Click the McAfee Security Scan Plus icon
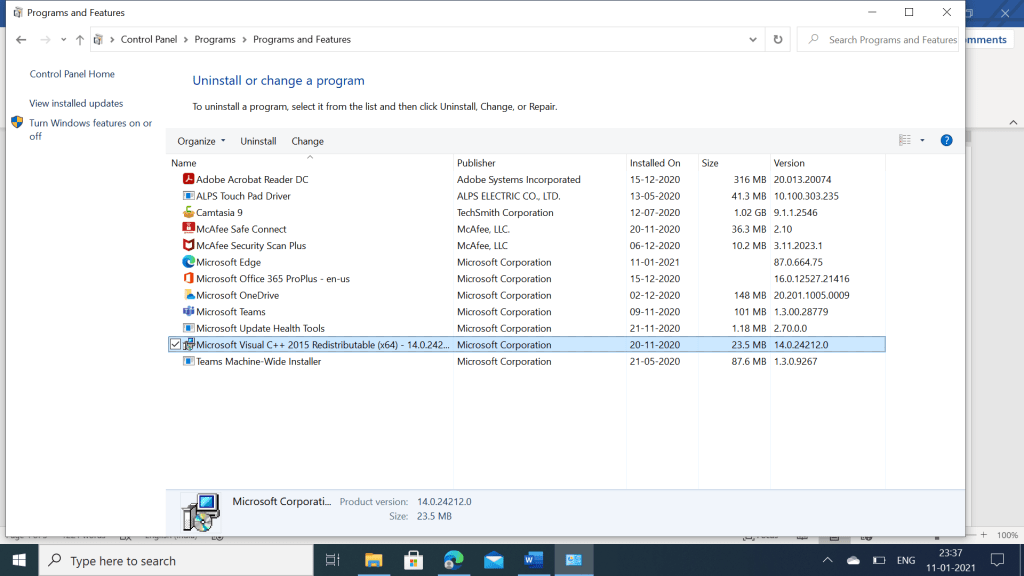This screenshot has width=1024, height=576. tap(188, 245)
